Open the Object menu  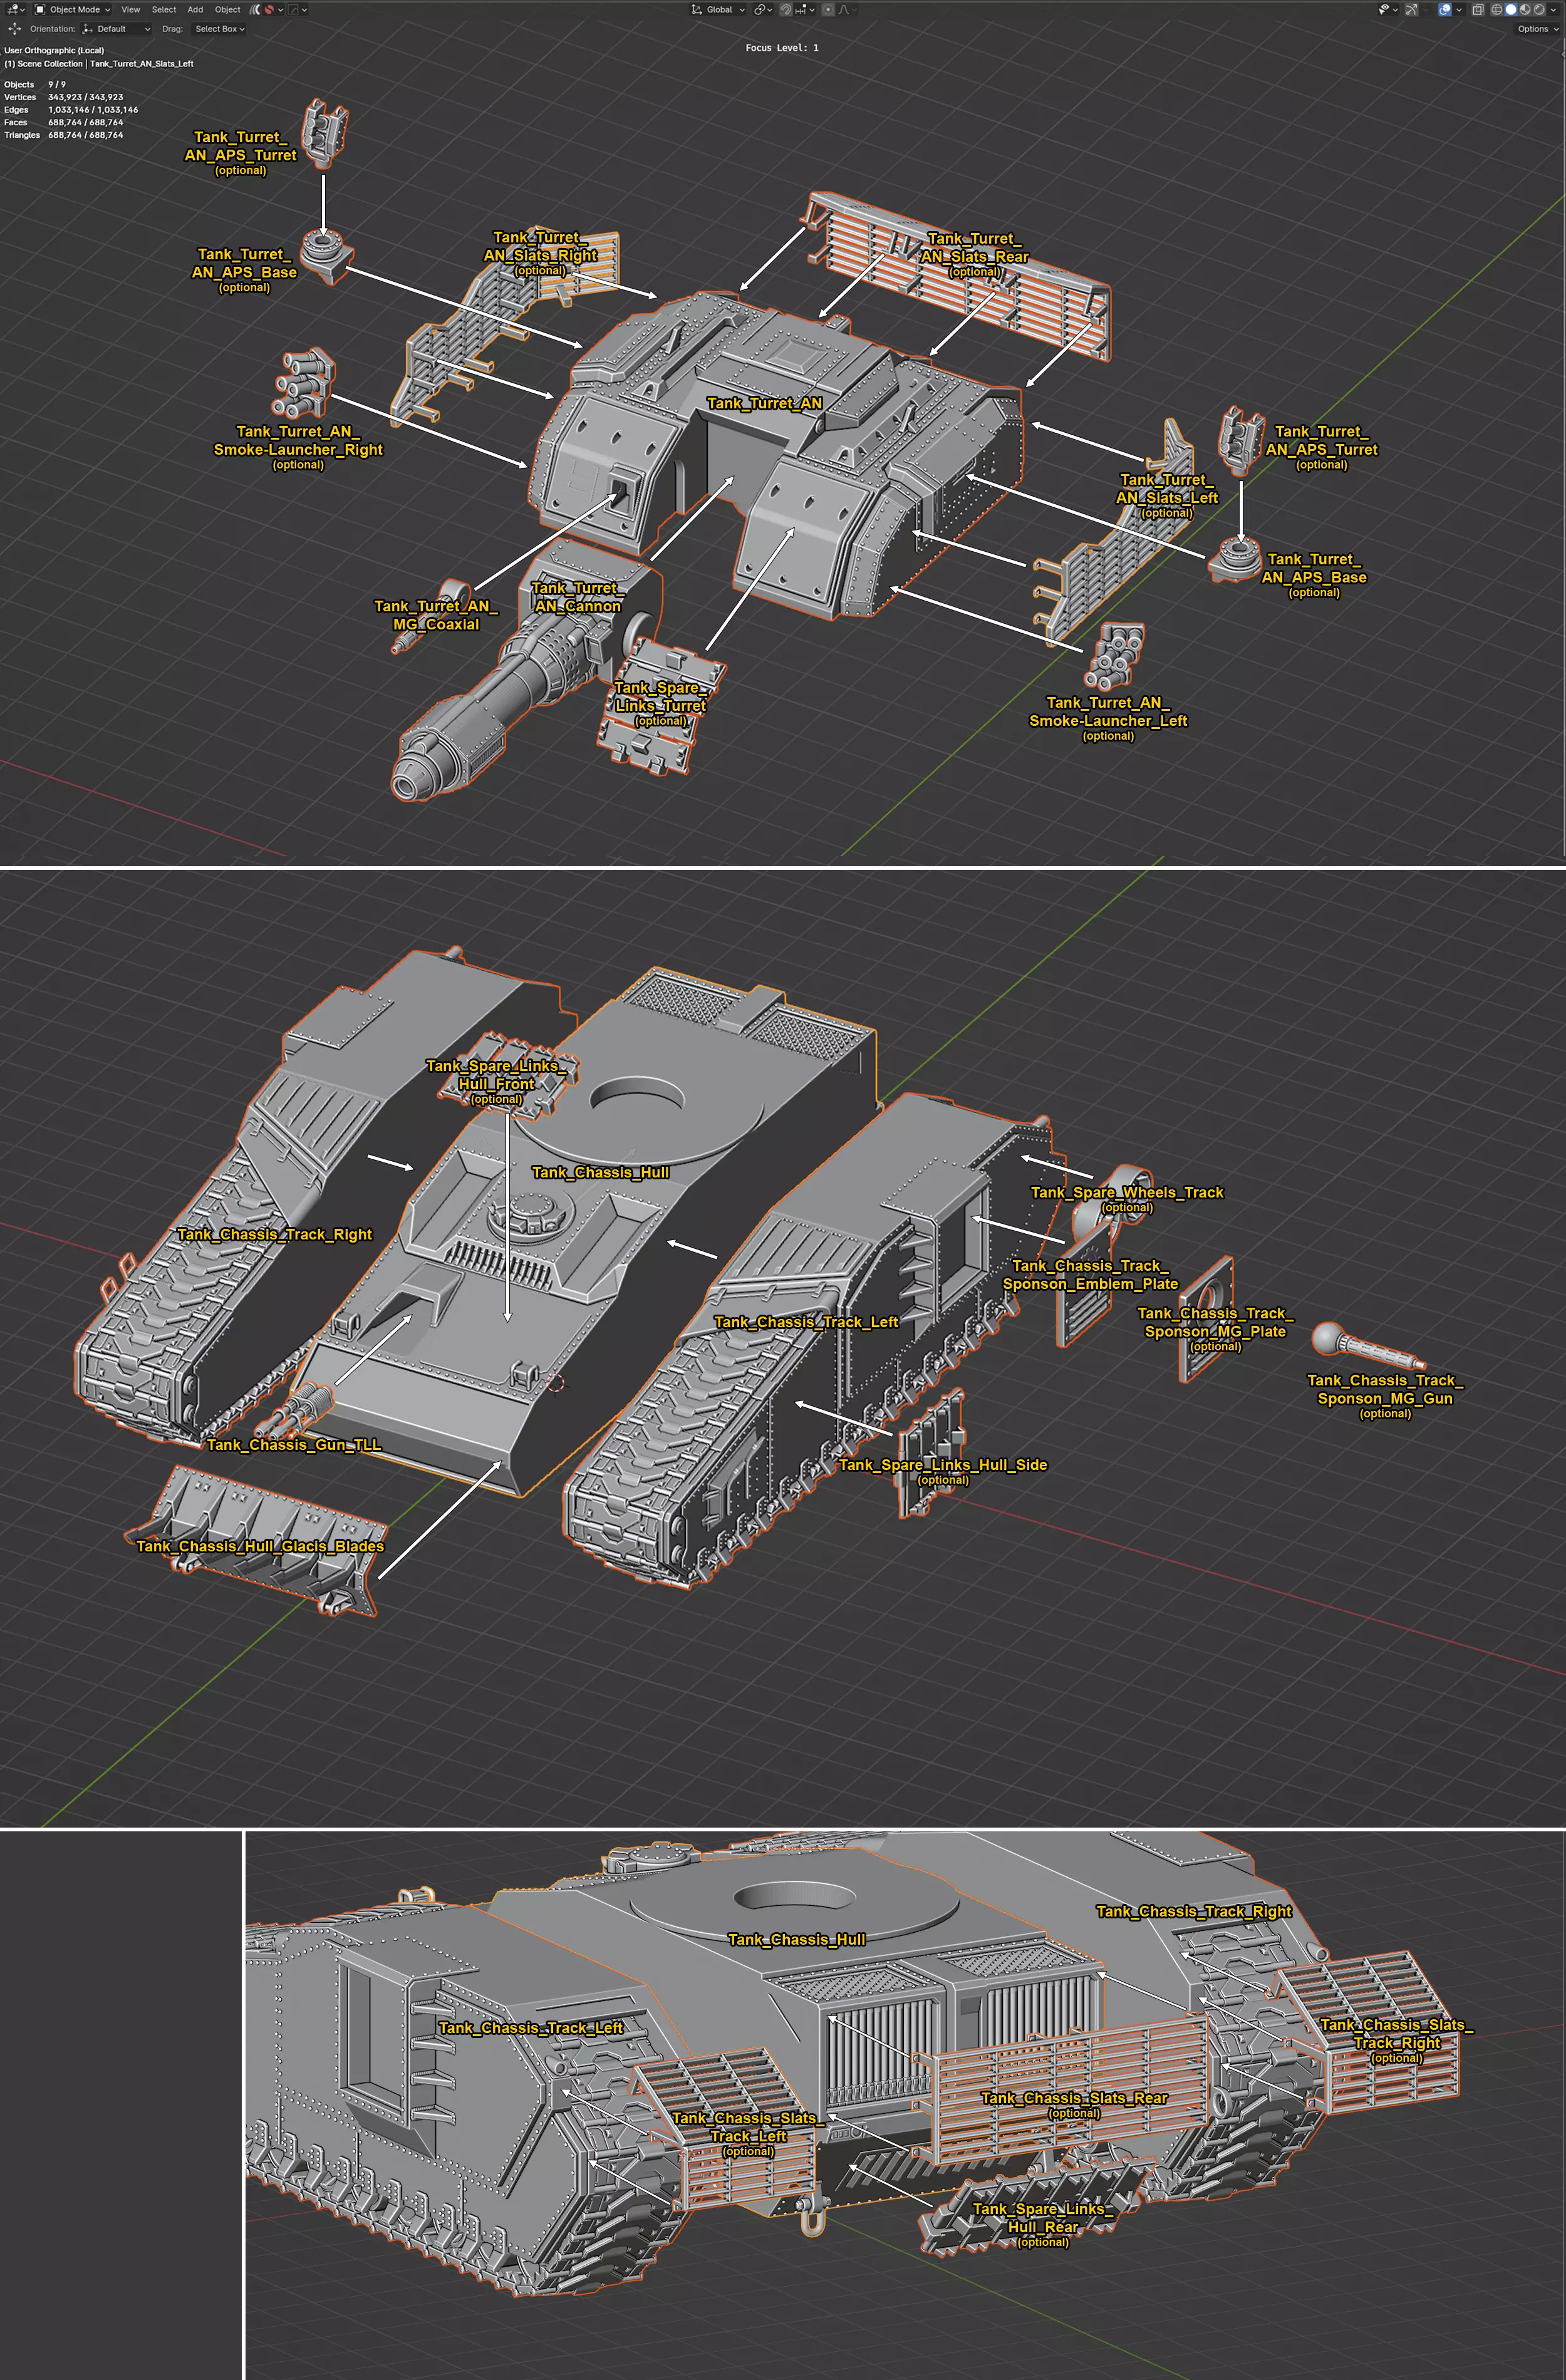pyautogui.click(x=228, y=9)
